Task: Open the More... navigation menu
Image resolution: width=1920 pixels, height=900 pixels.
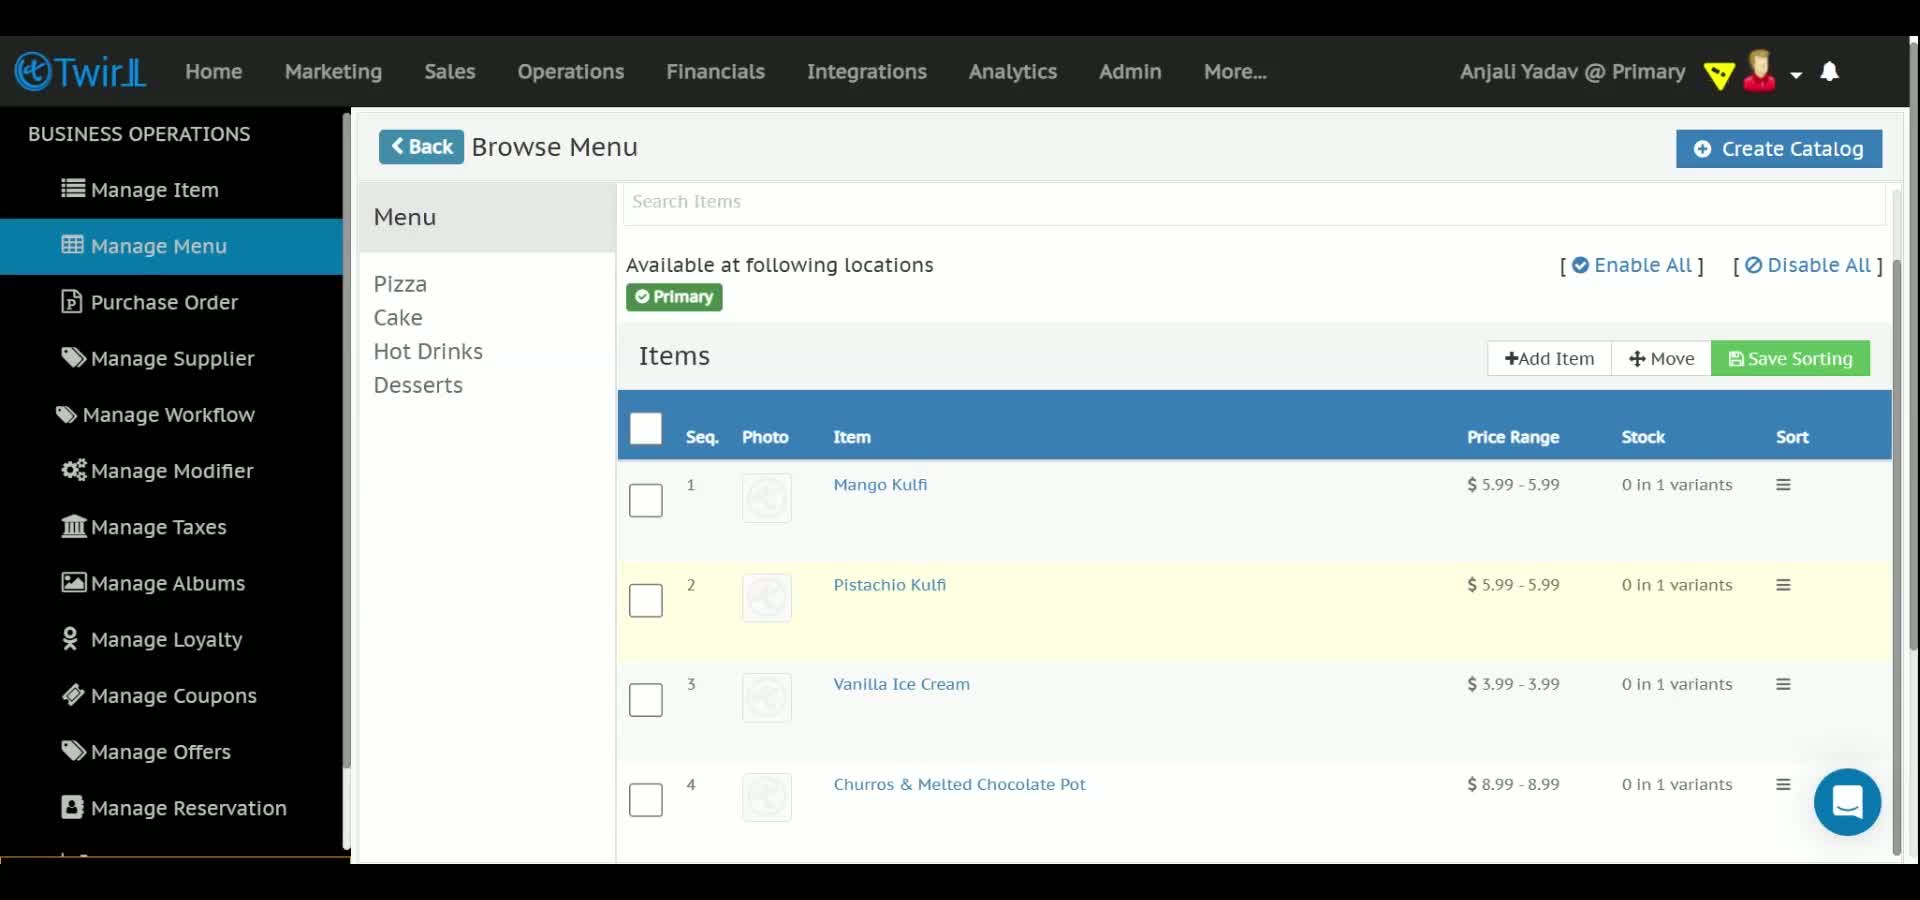Action: 1235,72
